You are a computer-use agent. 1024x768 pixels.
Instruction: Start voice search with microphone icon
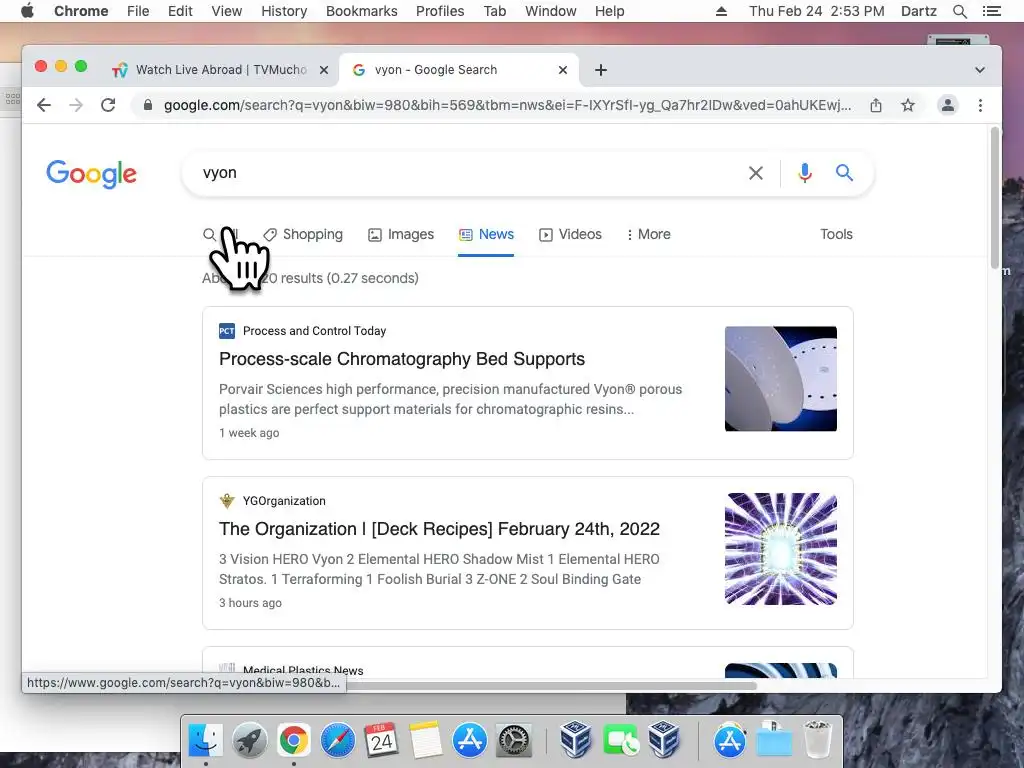805,173
